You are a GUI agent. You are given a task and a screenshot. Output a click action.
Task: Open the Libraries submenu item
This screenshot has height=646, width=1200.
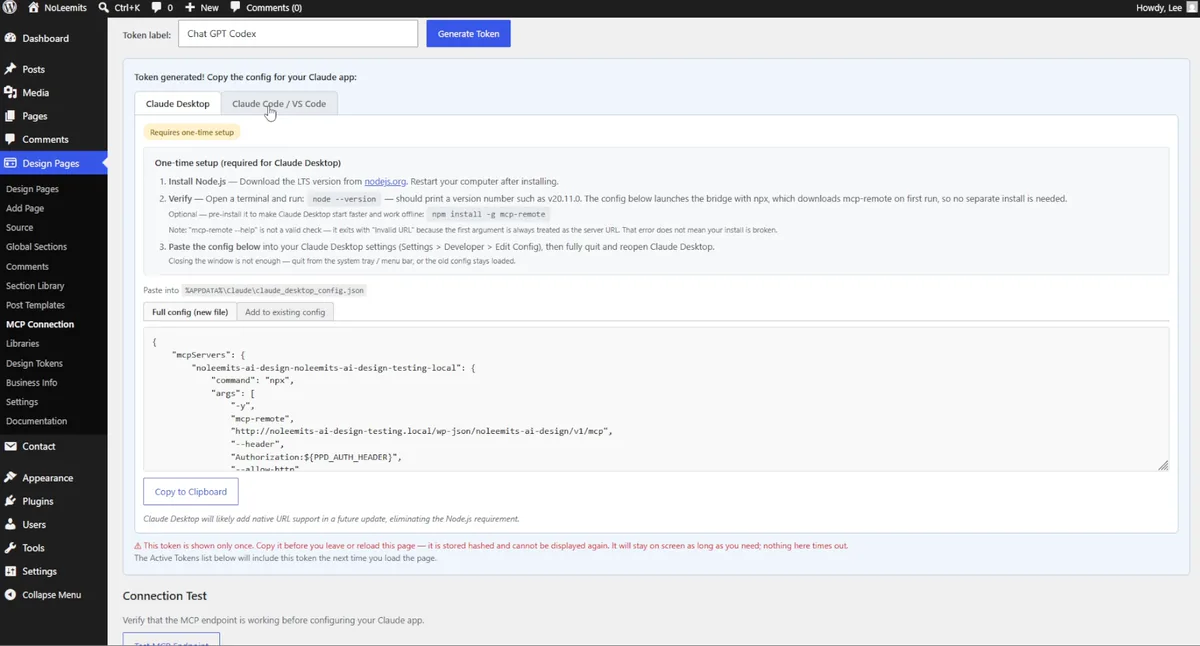click(23, 343)
